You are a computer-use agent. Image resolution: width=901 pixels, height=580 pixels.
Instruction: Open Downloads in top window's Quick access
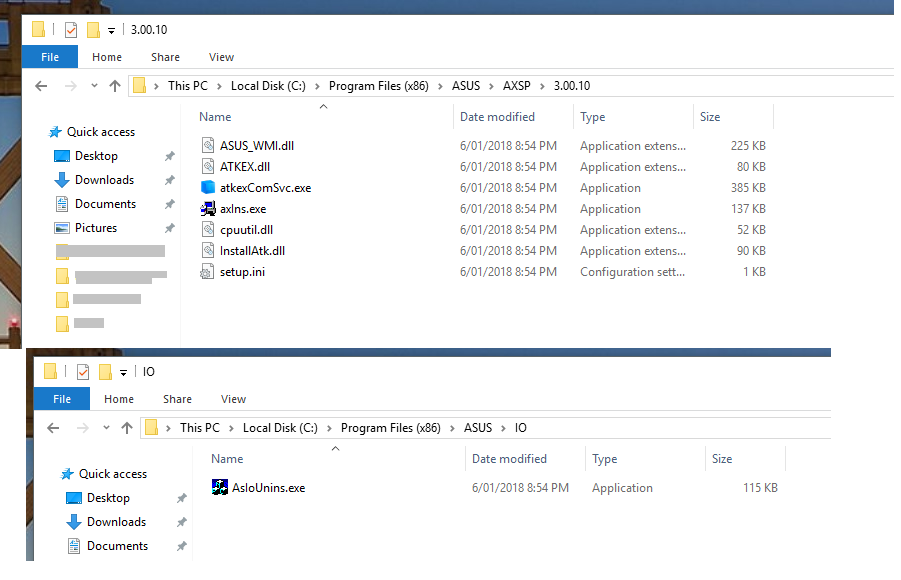pyautogui.click(x=104, y=180)
